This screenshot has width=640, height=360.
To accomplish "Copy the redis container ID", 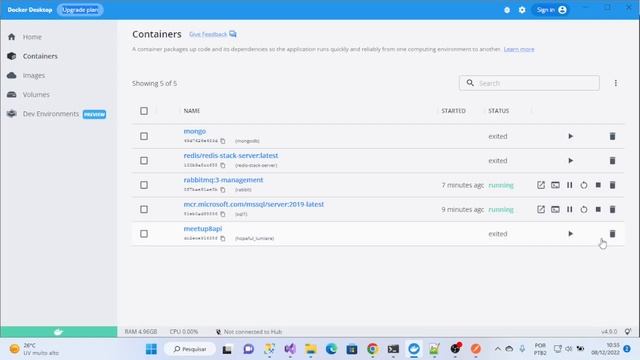I will point(222,165).
